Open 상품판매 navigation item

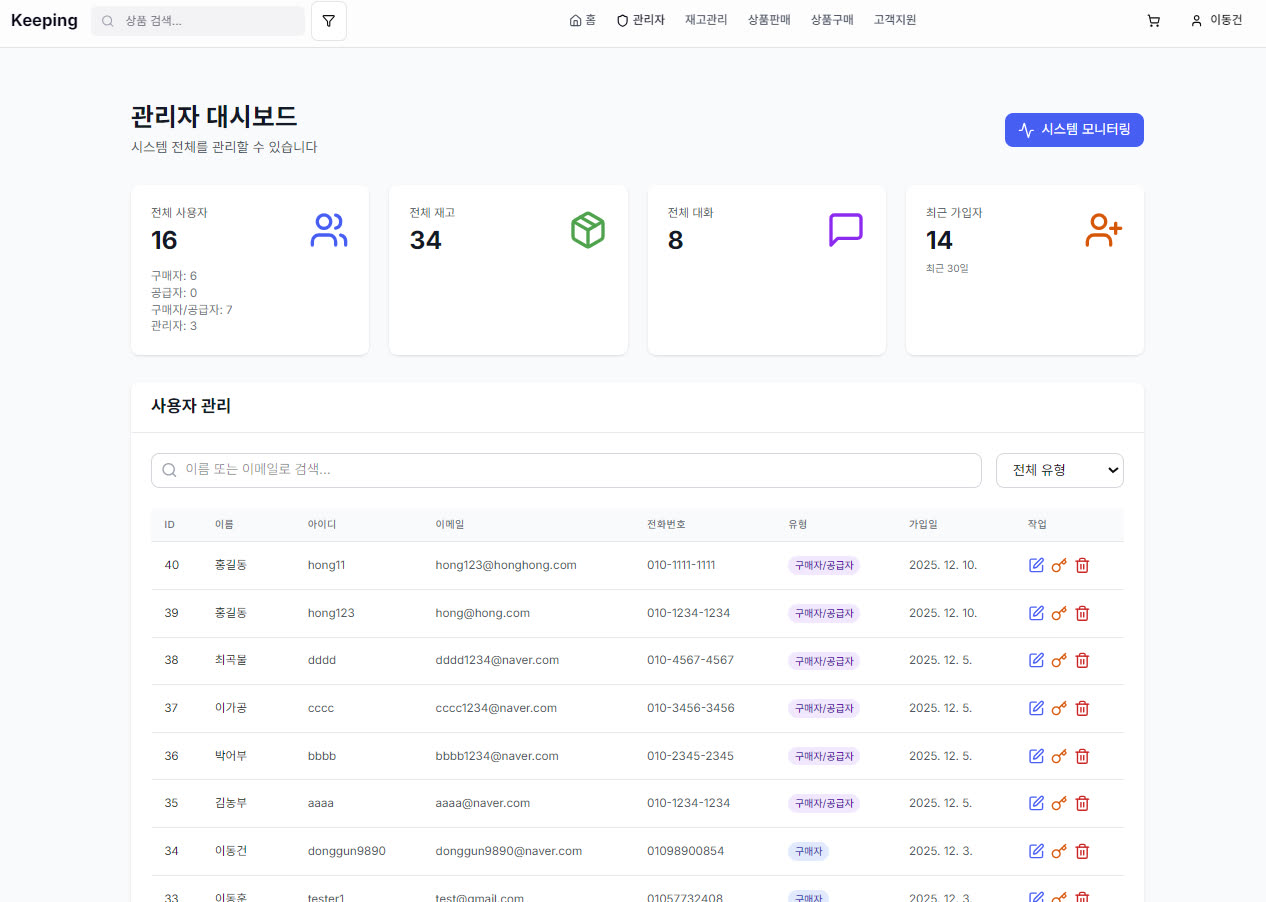pyautogui.click(x=769, y=20)
